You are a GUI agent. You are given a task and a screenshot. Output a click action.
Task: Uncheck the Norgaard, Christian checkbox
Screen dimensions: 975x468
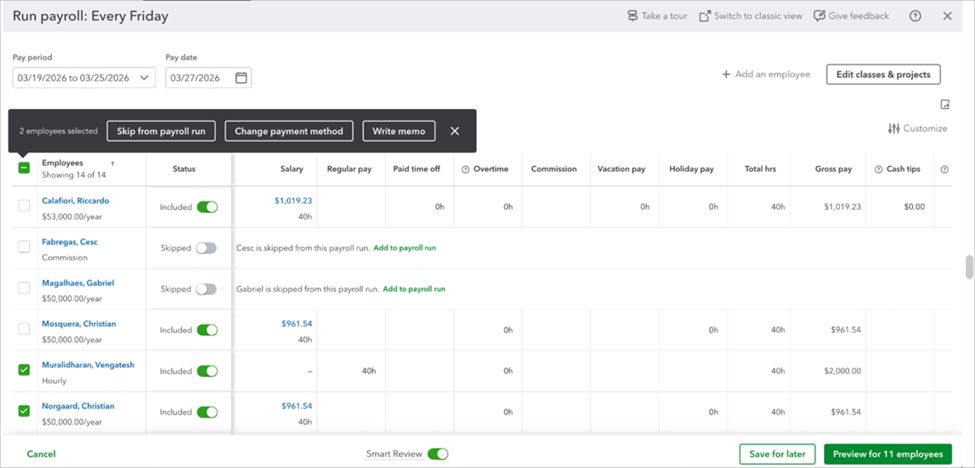(24, 411)
